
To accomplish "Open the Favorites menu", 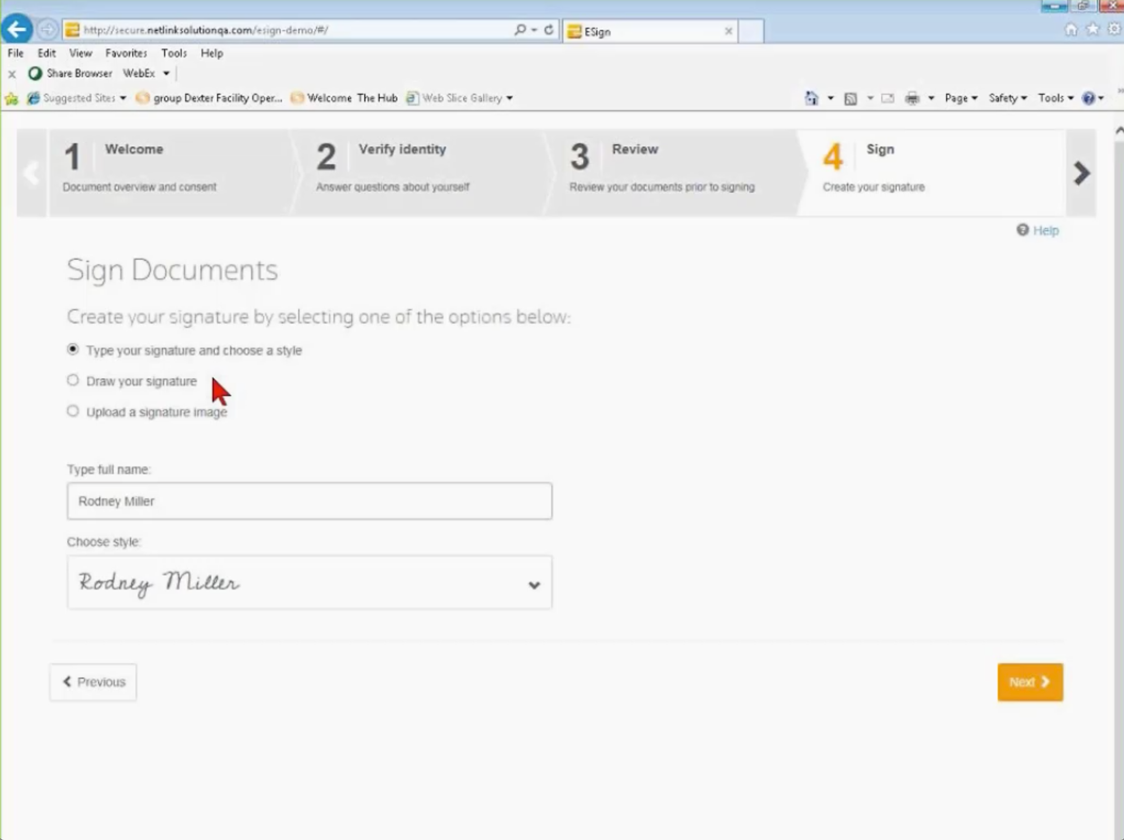I will (126, 53).
